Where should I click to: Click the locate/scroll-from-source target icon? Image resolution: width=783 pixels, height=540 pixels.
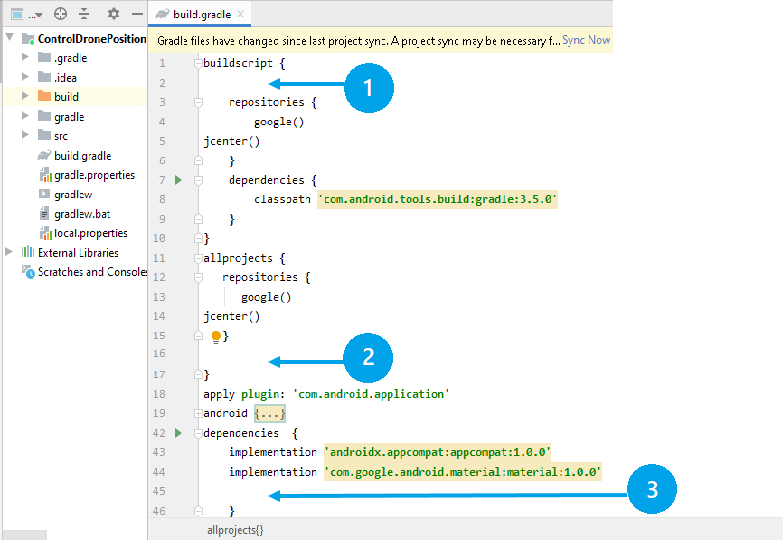point(60,14)
